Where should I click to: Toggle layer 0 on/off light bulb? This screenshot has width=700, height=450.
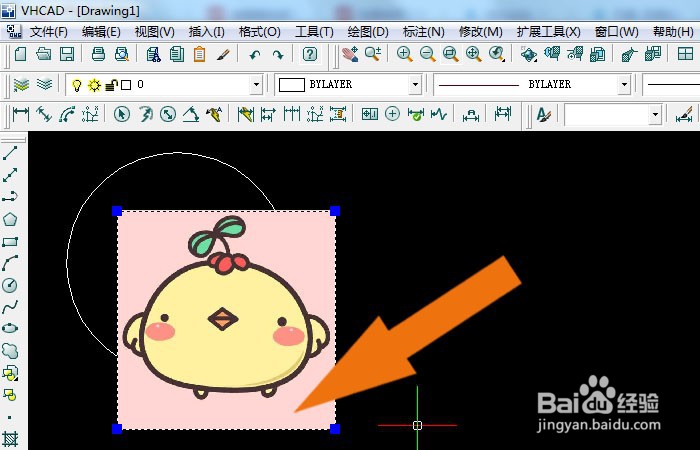[x=77, y=85]
